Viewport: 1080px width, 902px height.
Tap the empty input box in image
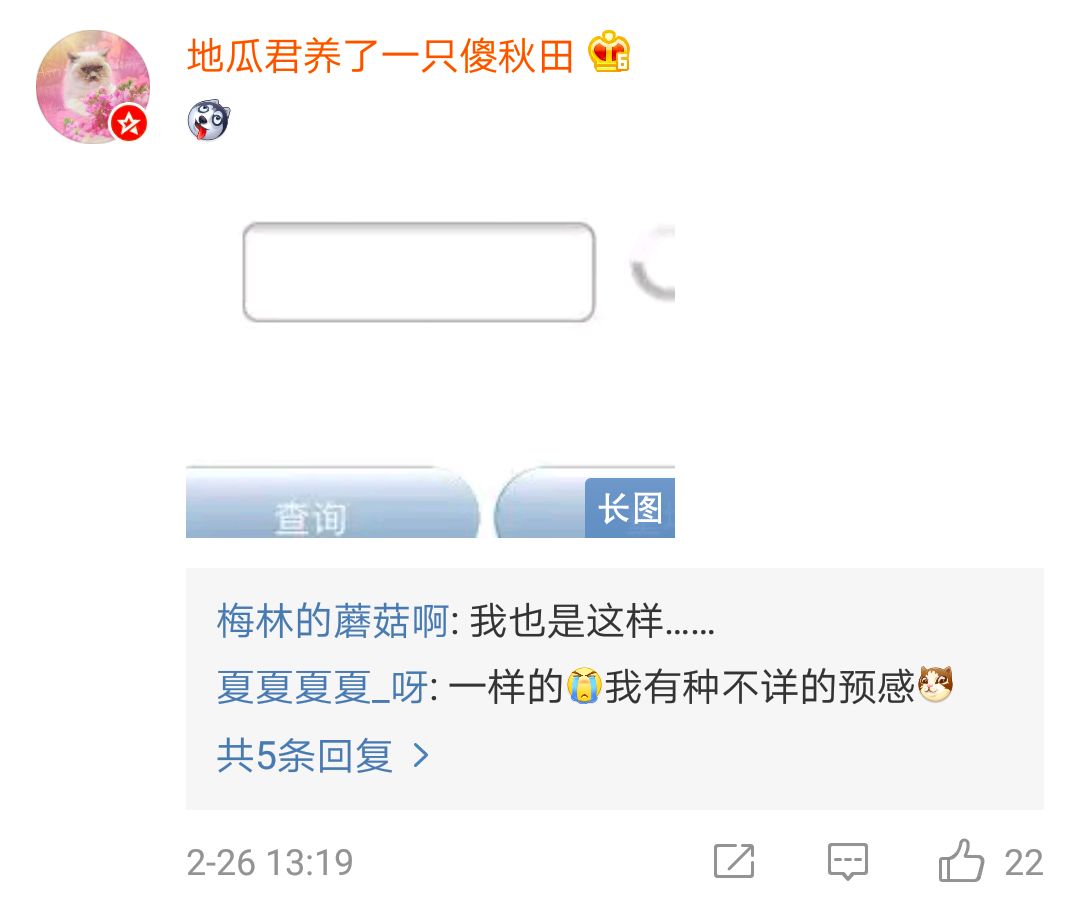[419, 272]
